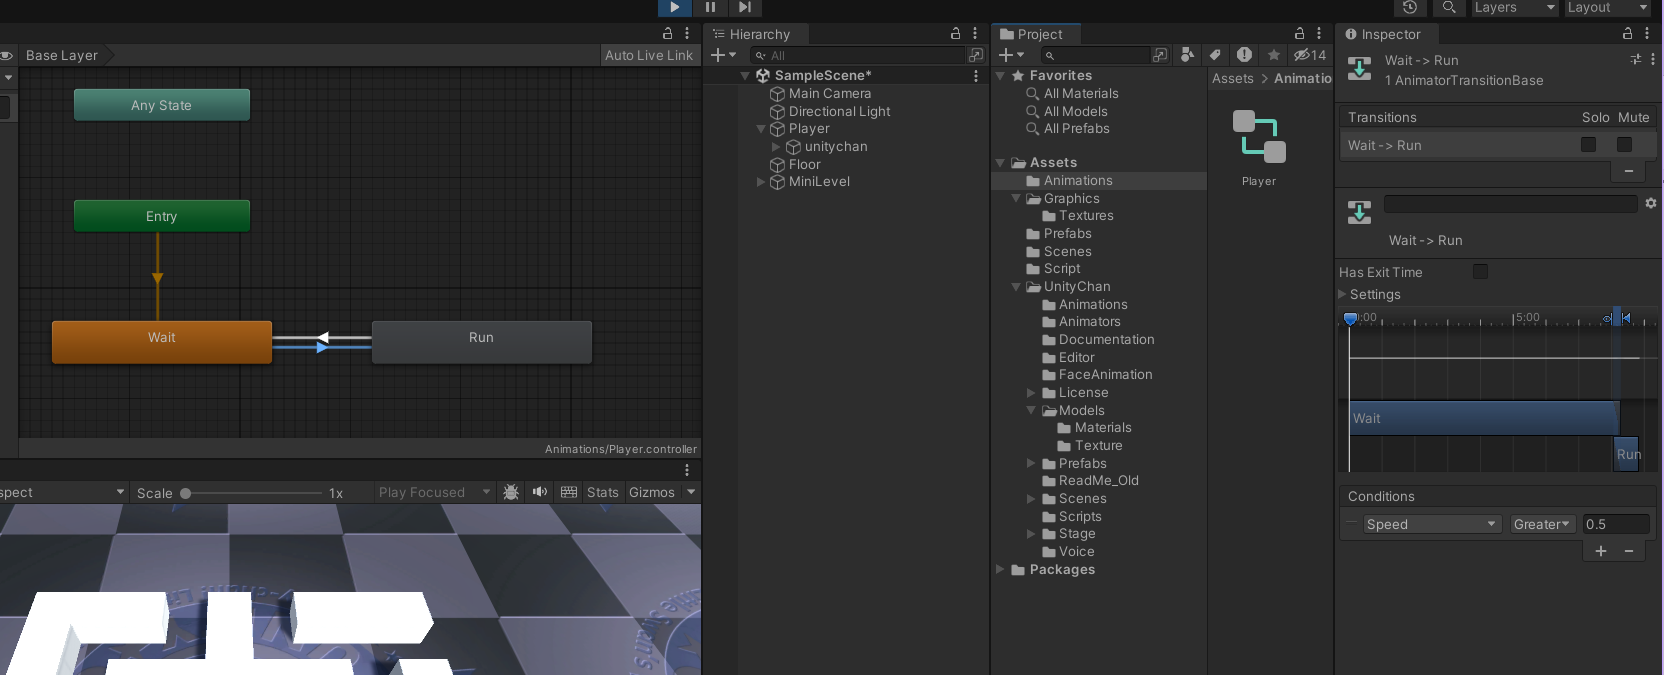Select Main Camera in the Hierarchy

click(x=830, y=93)
